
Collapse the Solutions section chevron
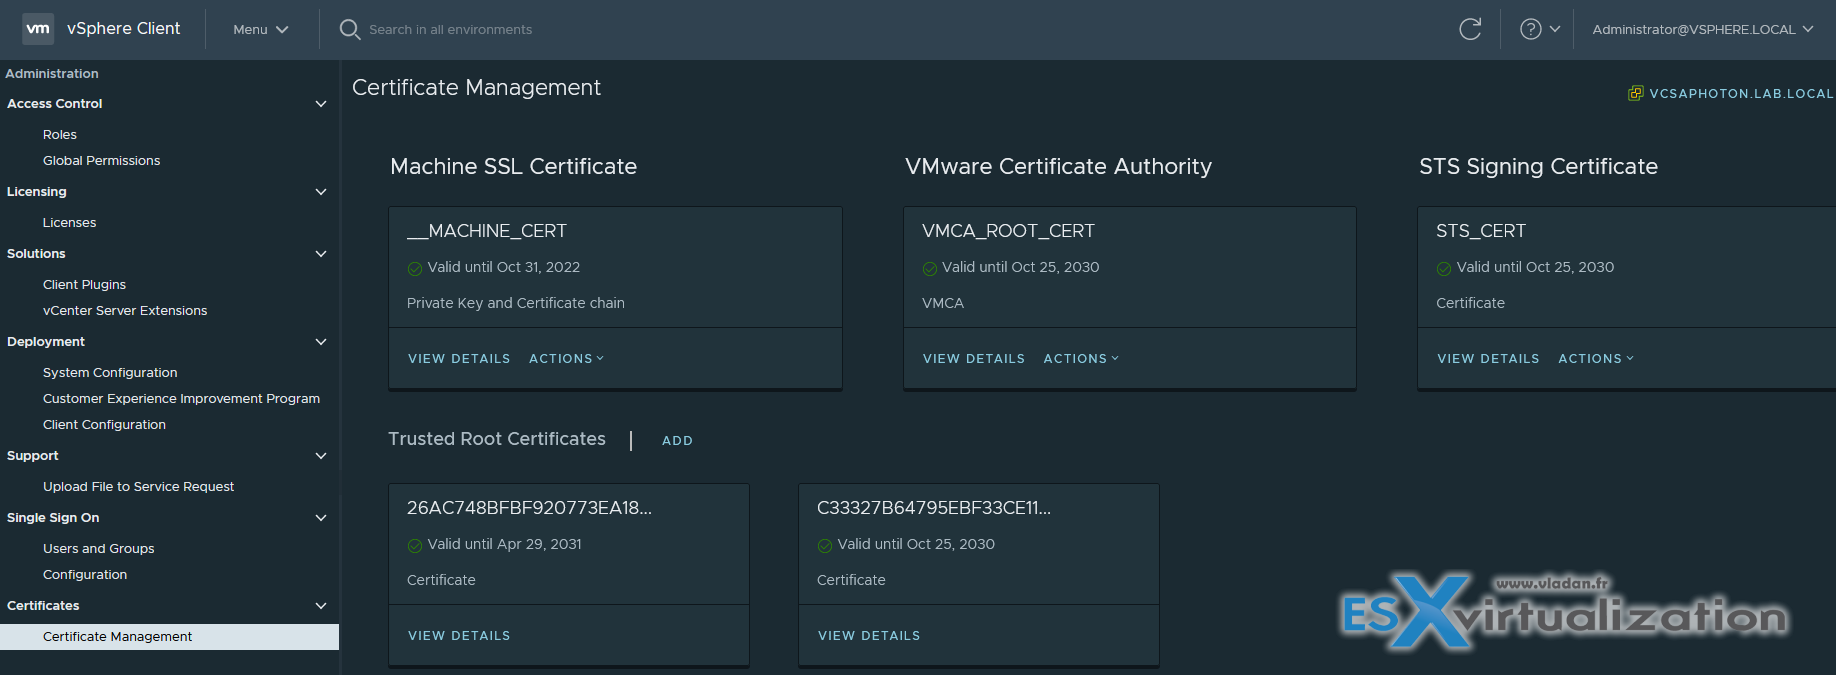pyautogui.click(x=321, y=254)
